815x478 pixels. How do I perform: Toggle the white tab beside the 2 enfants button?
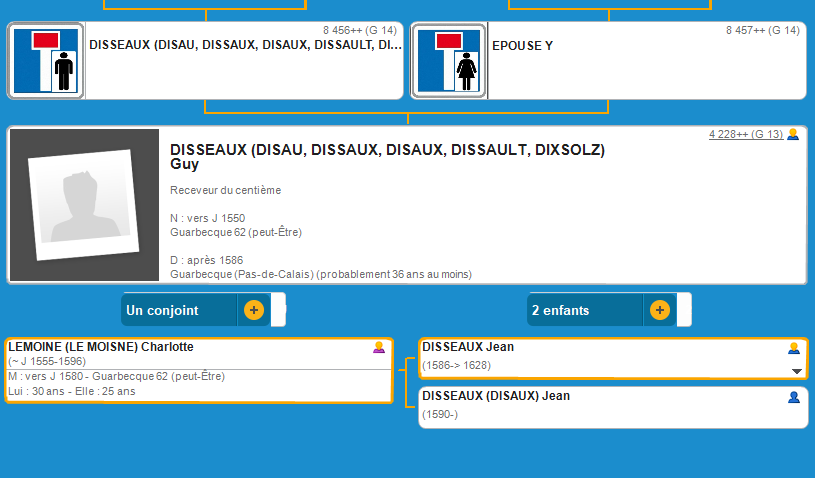[684, 310]
